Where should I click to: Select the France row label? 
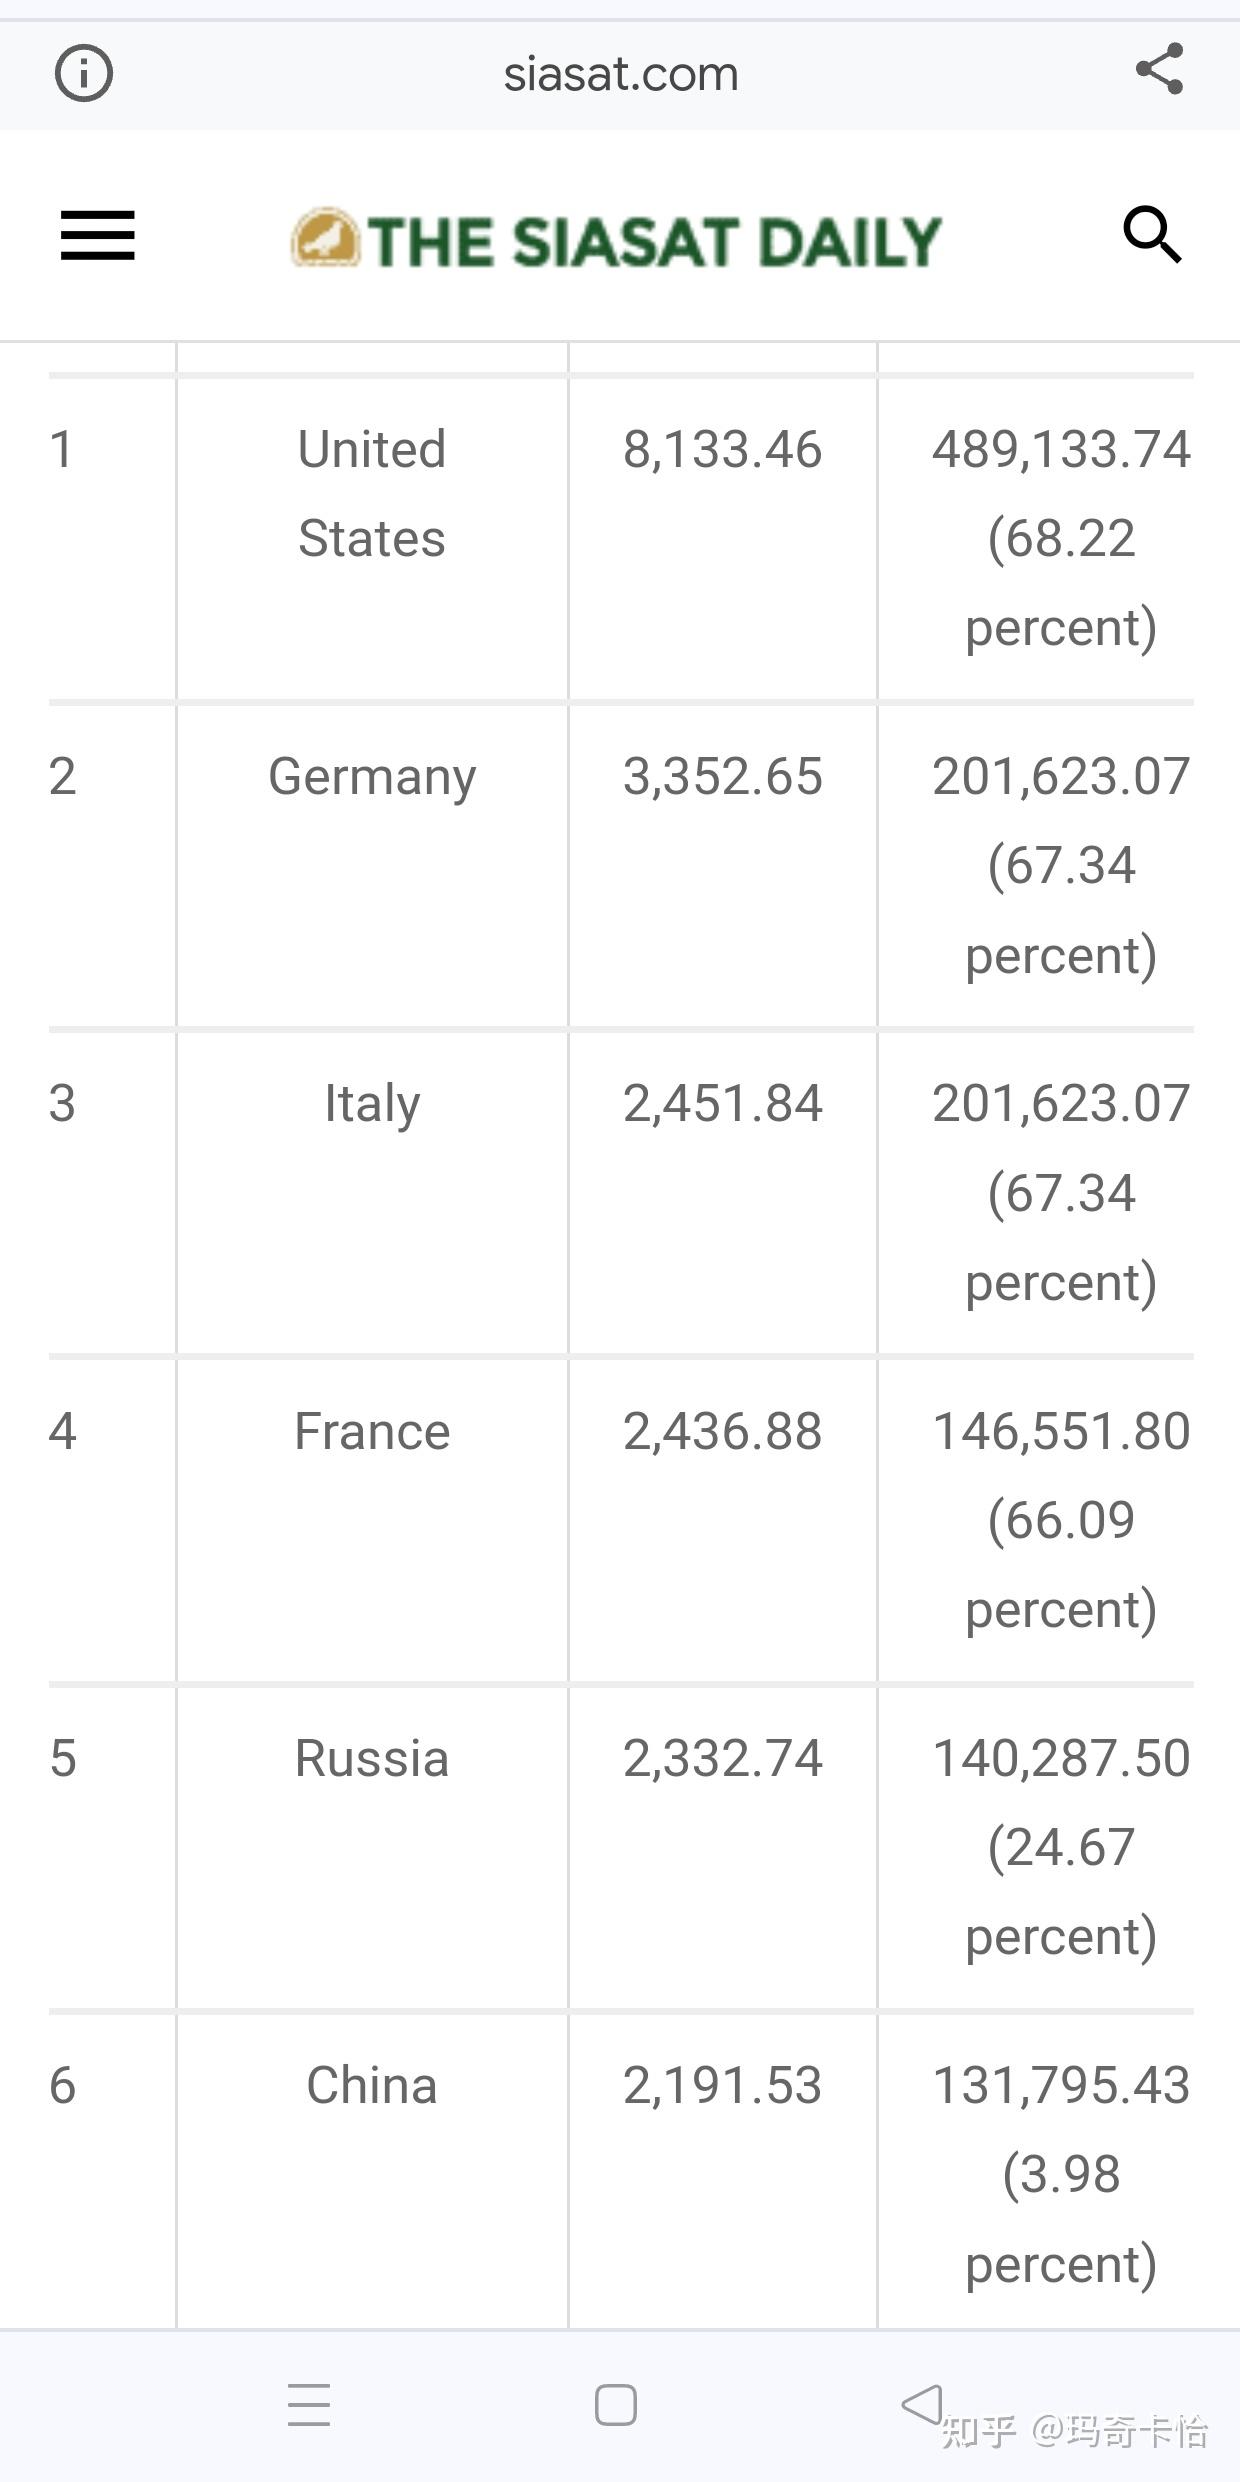pos(372,1431)
